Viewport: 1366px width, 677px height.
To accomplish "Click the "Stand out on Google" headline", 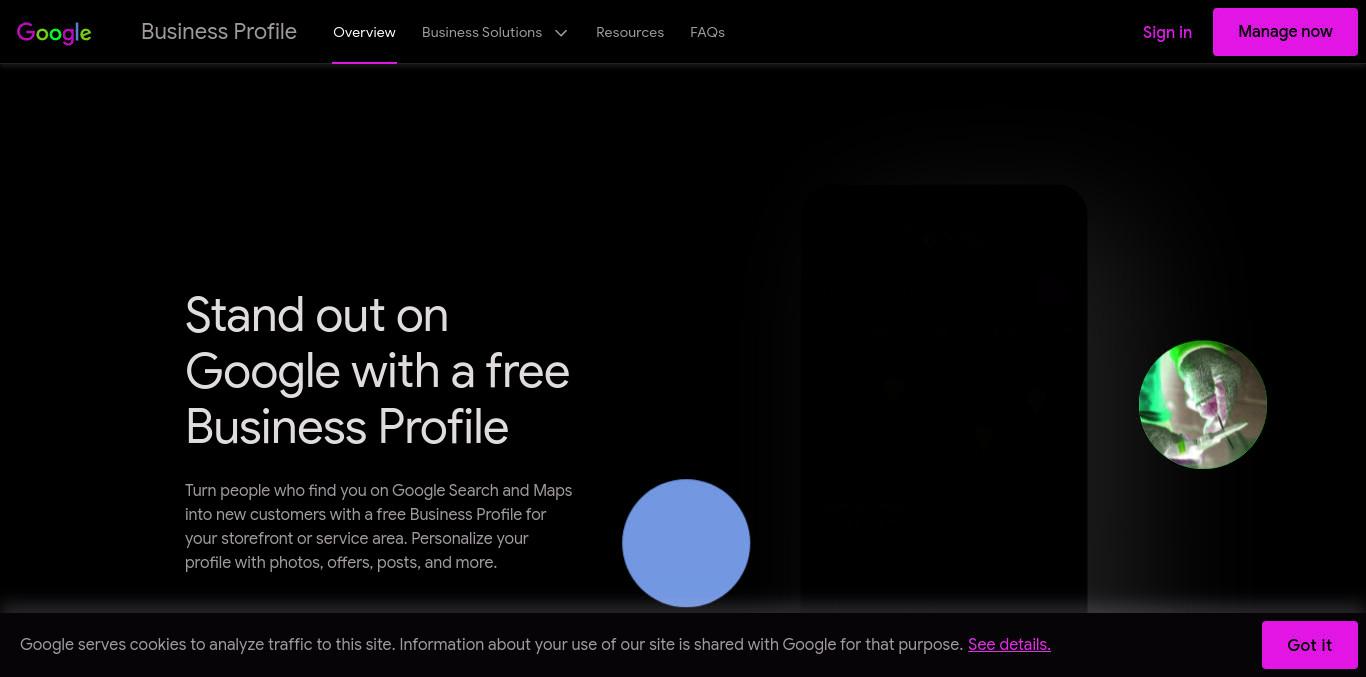I will [x=377, y=371].
